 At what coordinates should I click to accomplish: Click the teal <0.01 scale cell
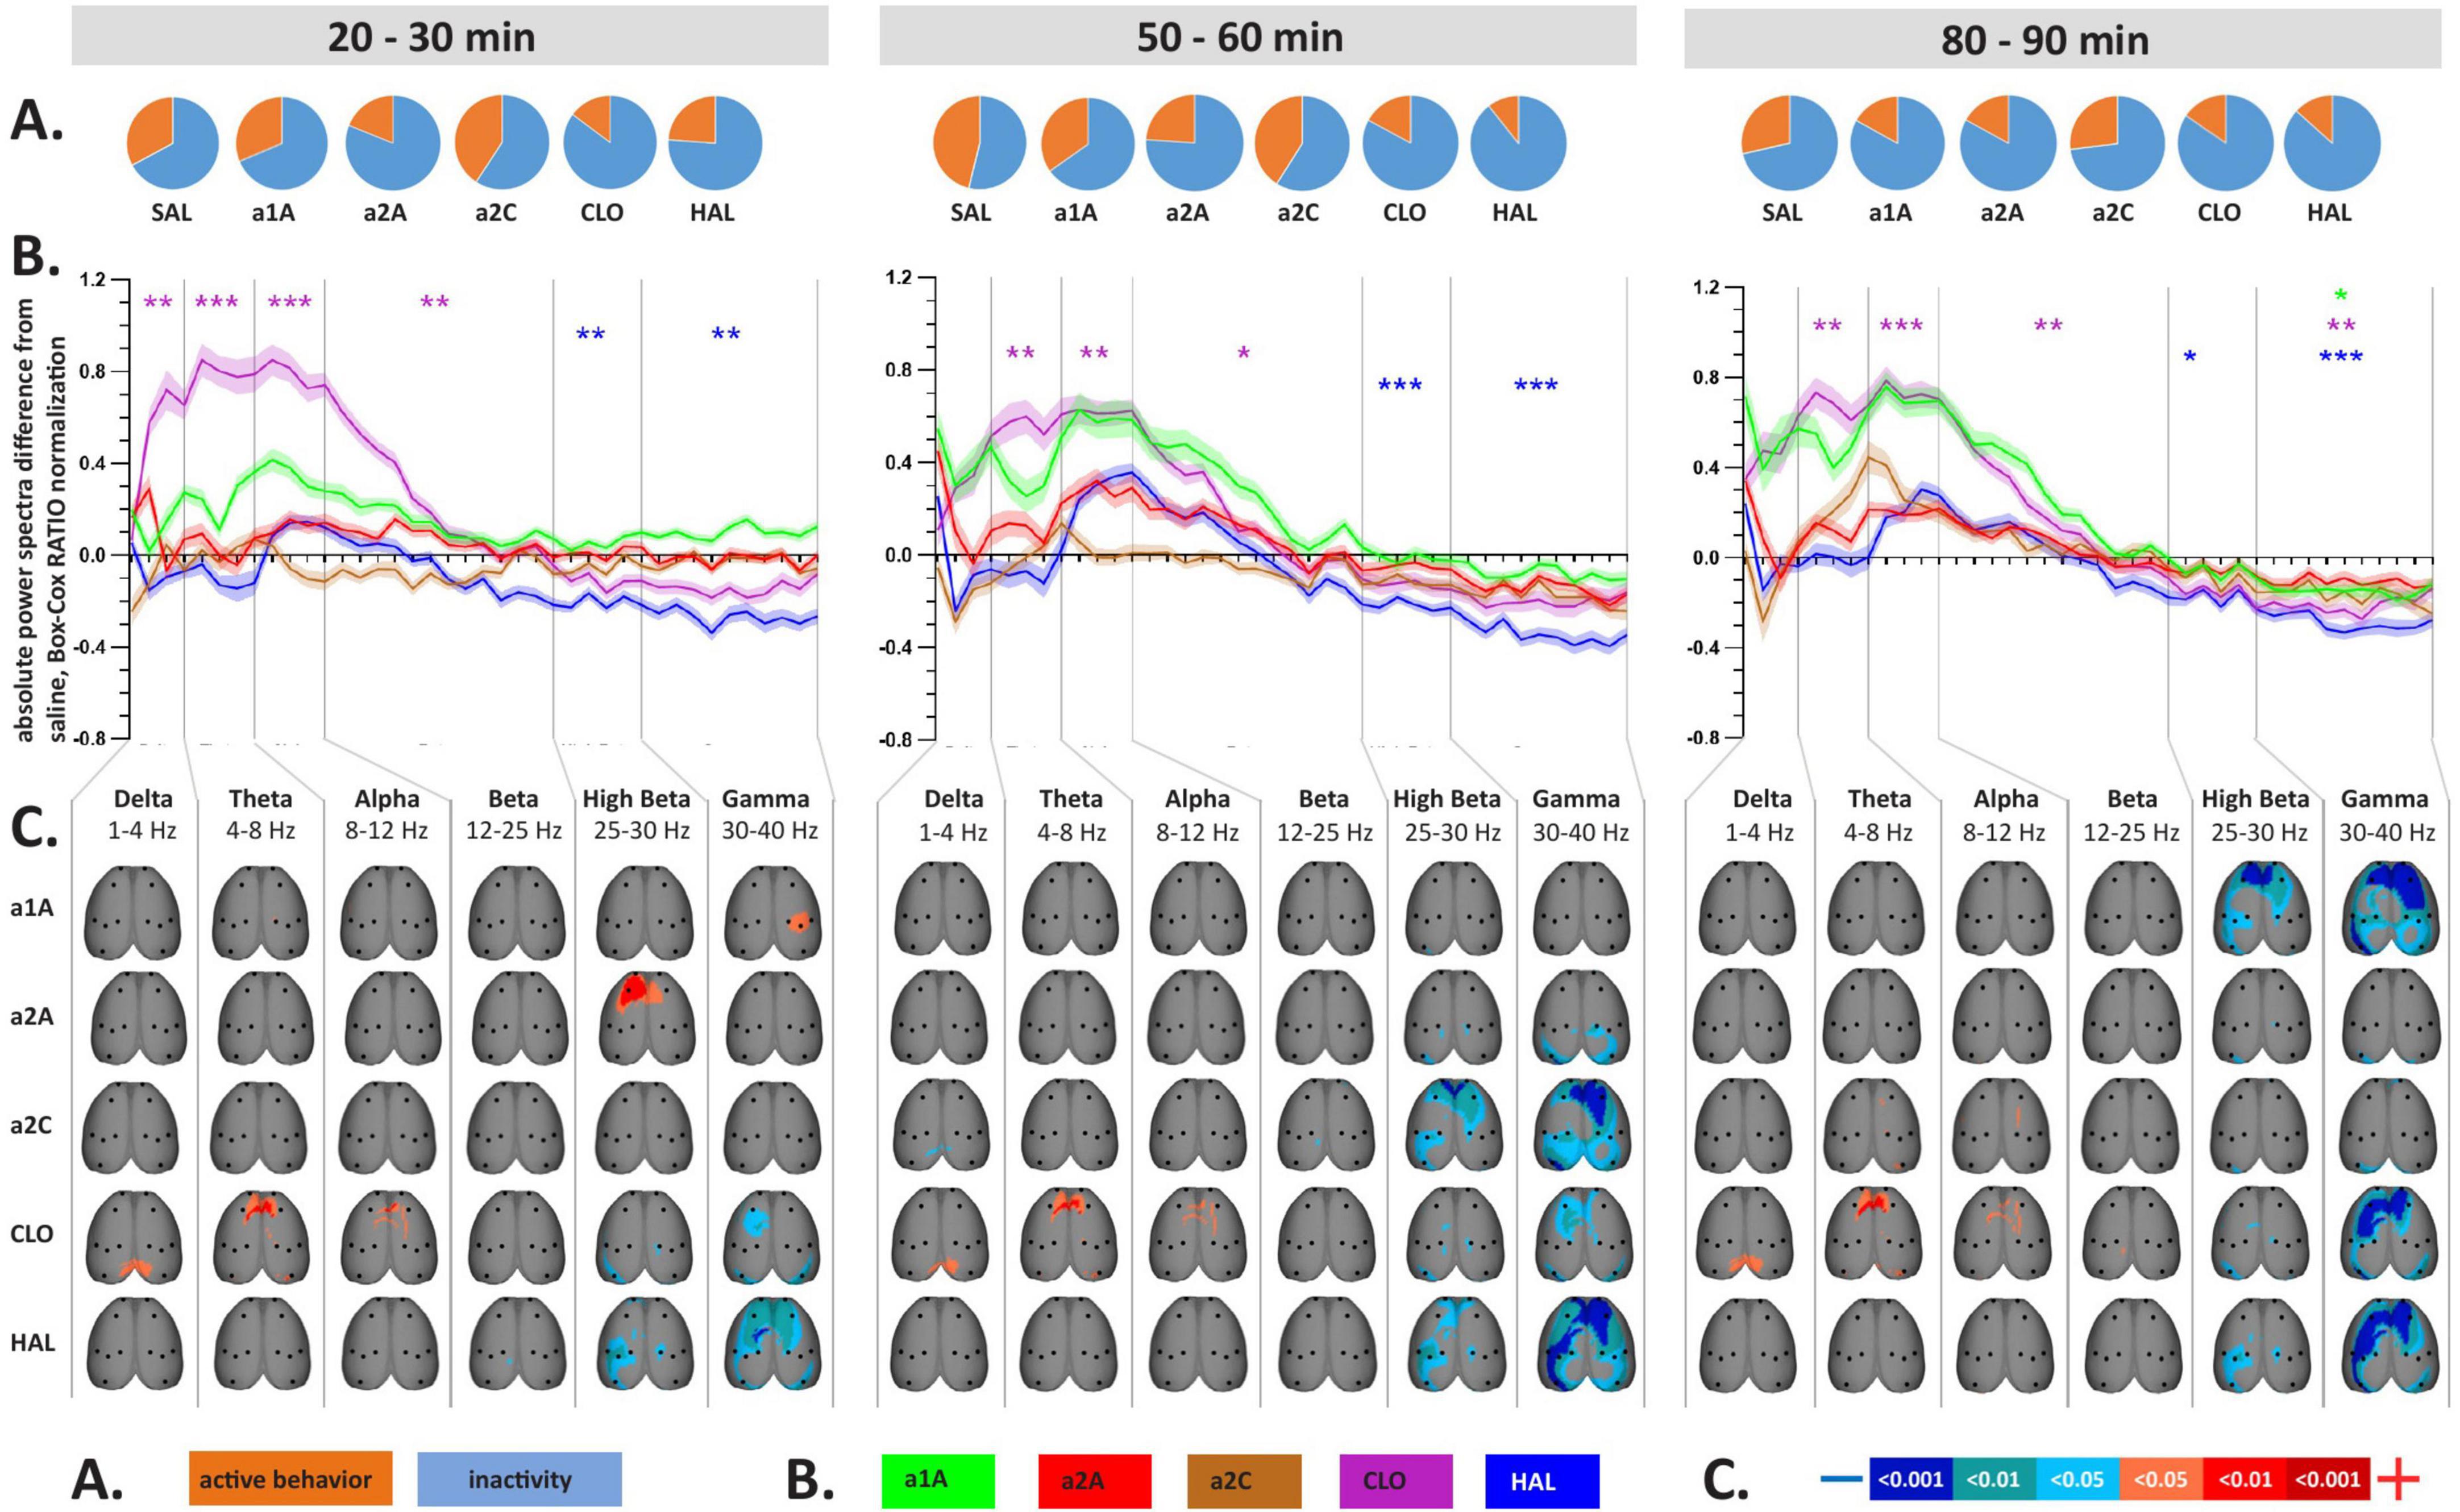(x=1994, y=1479)
